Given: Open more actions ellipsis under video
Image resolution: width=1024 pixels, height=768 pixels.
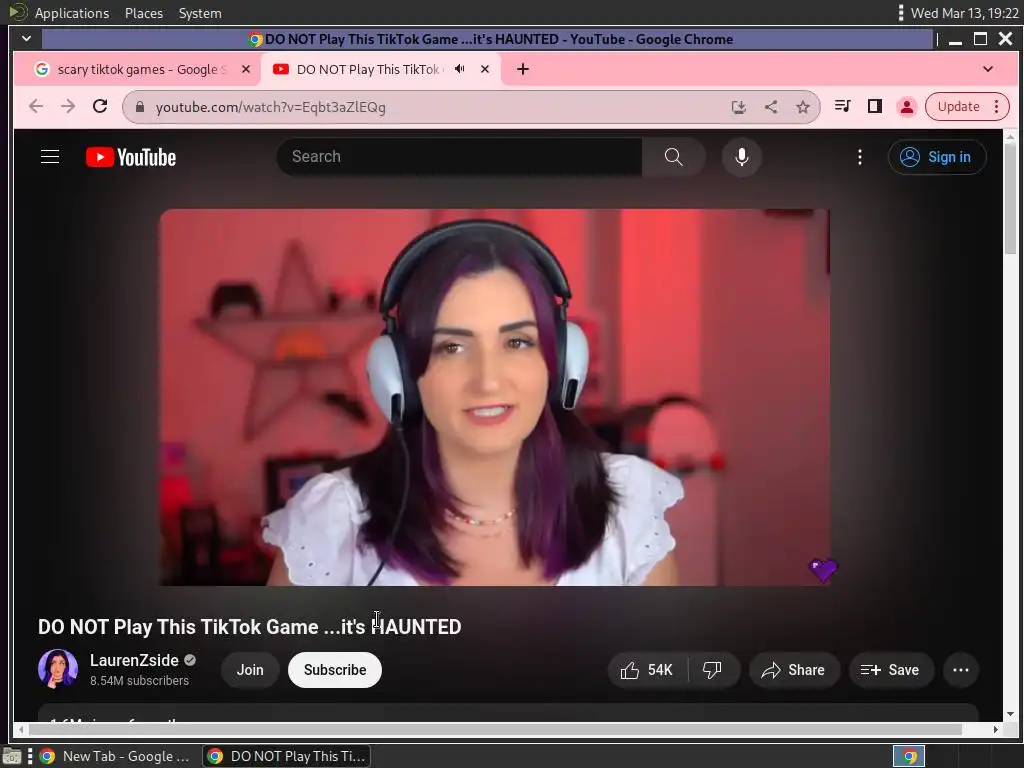Looking at the screenshot, I should [x=961, y=670].
